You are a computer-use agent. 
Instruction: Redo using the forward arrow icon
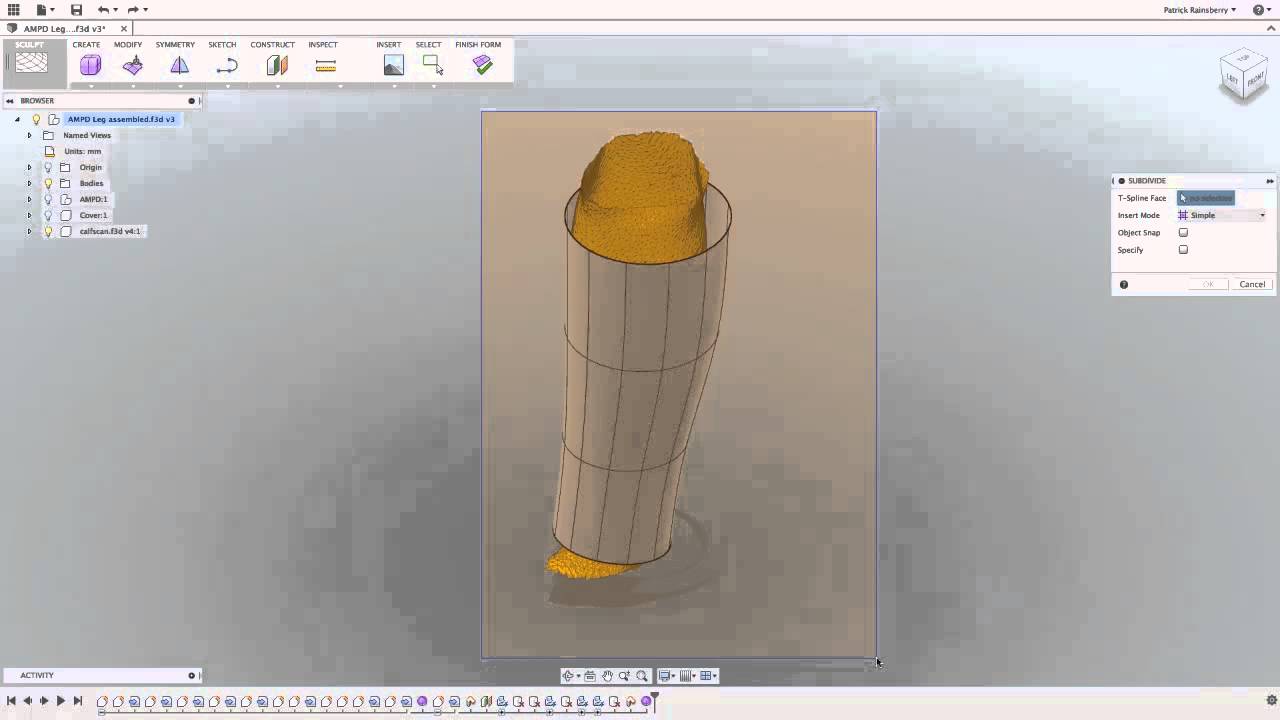point(132,10)
